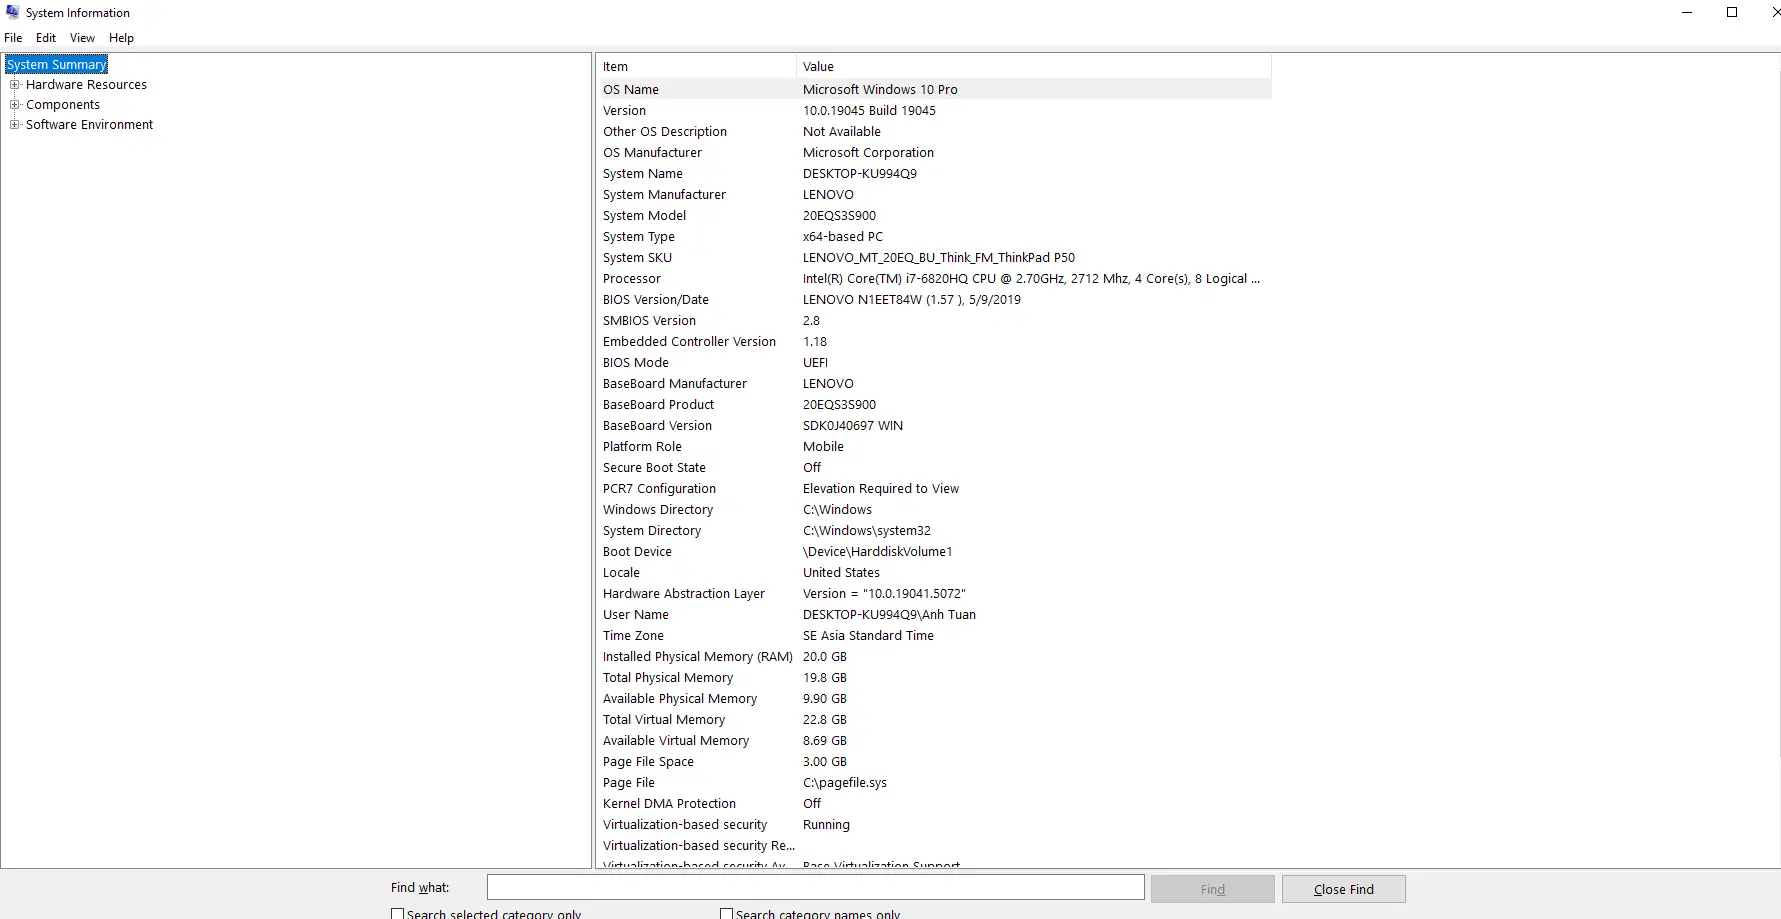Select the Processor row
Screen dimensions: 1781x919
[x=632, y=279]
